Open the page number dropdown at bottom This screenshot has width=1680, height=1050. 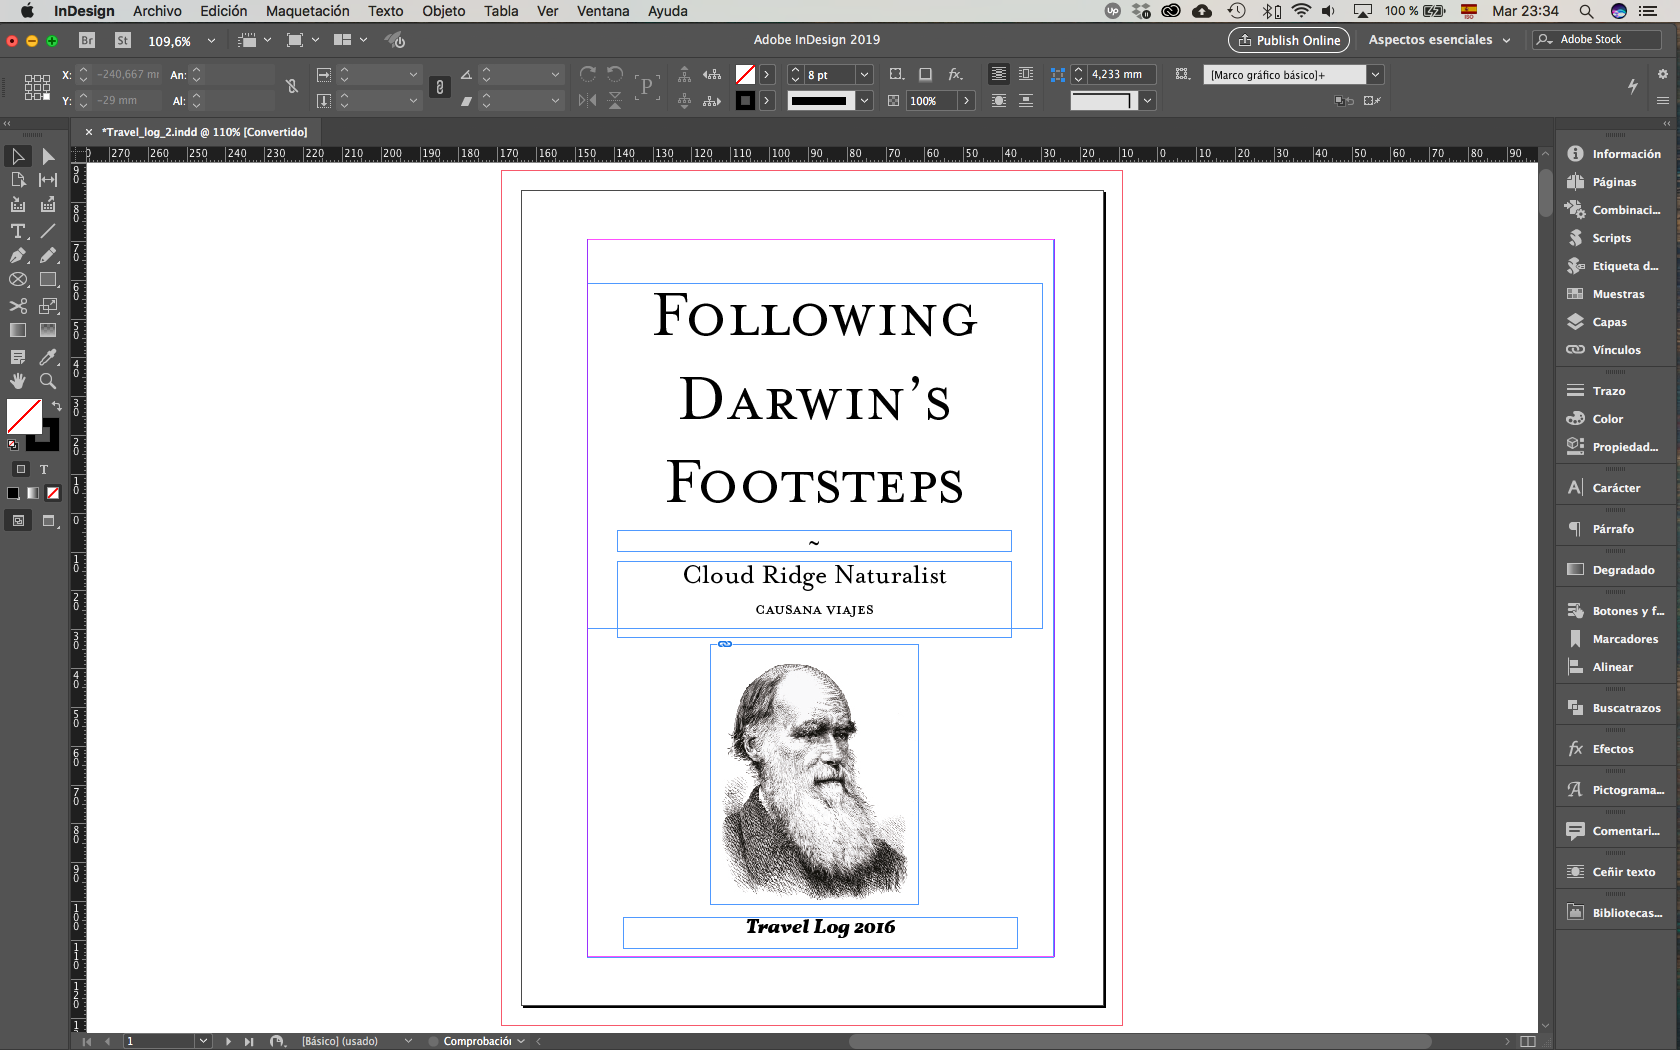tap(204, 1041)
